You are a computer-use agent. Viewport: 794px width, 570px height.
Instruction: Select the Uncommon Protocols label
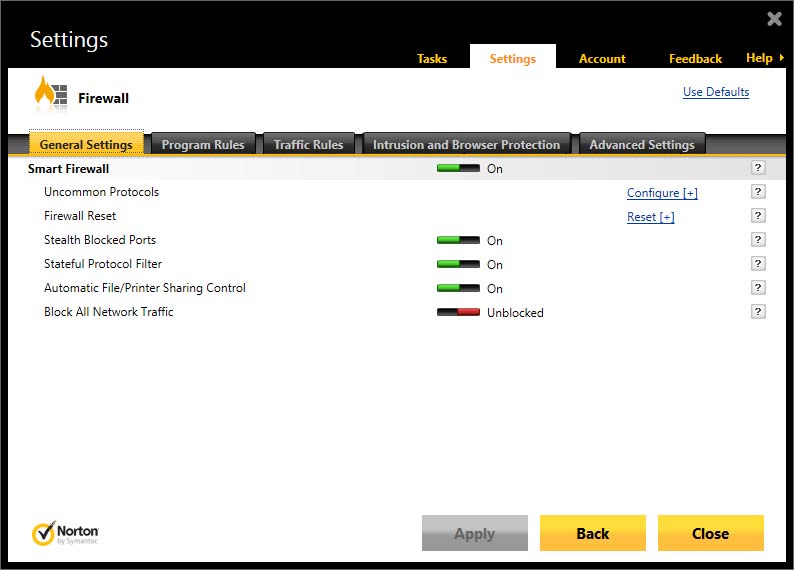101,192
